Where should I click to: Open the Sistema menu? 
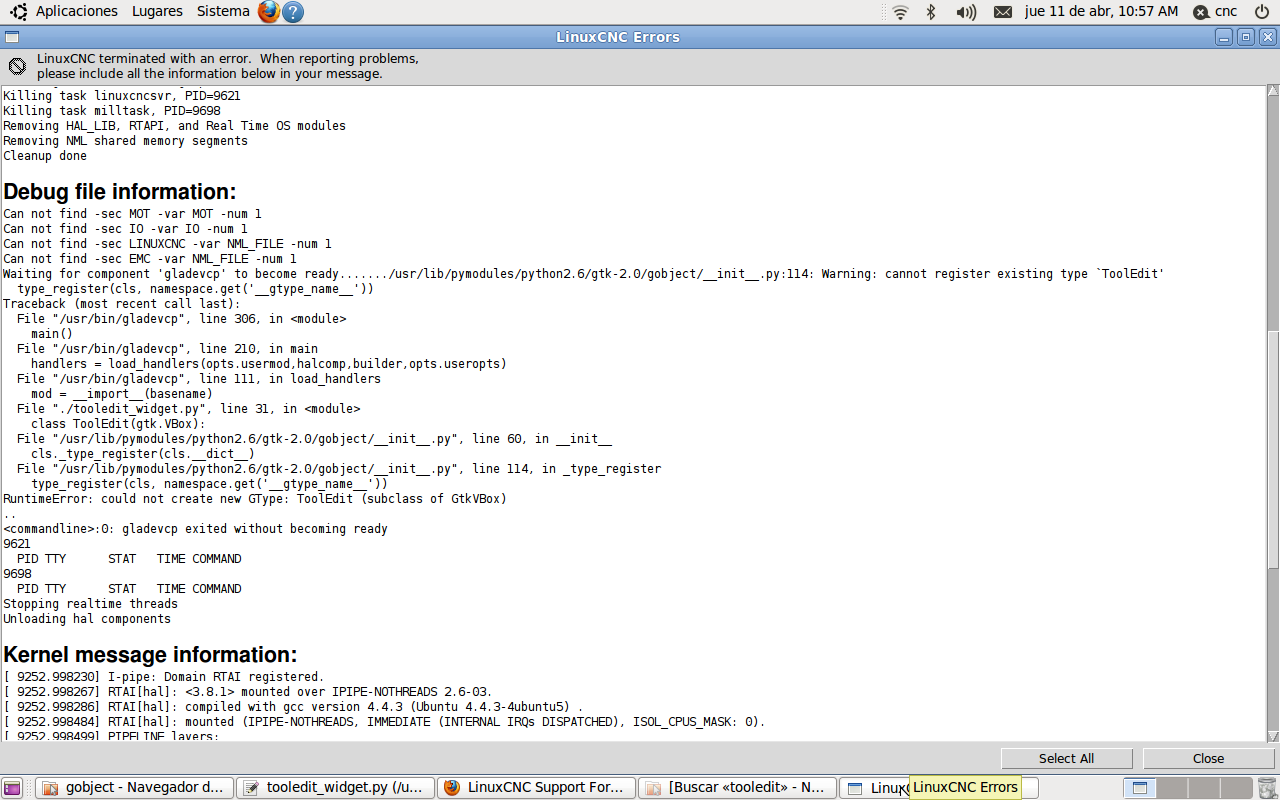[223, 11]
